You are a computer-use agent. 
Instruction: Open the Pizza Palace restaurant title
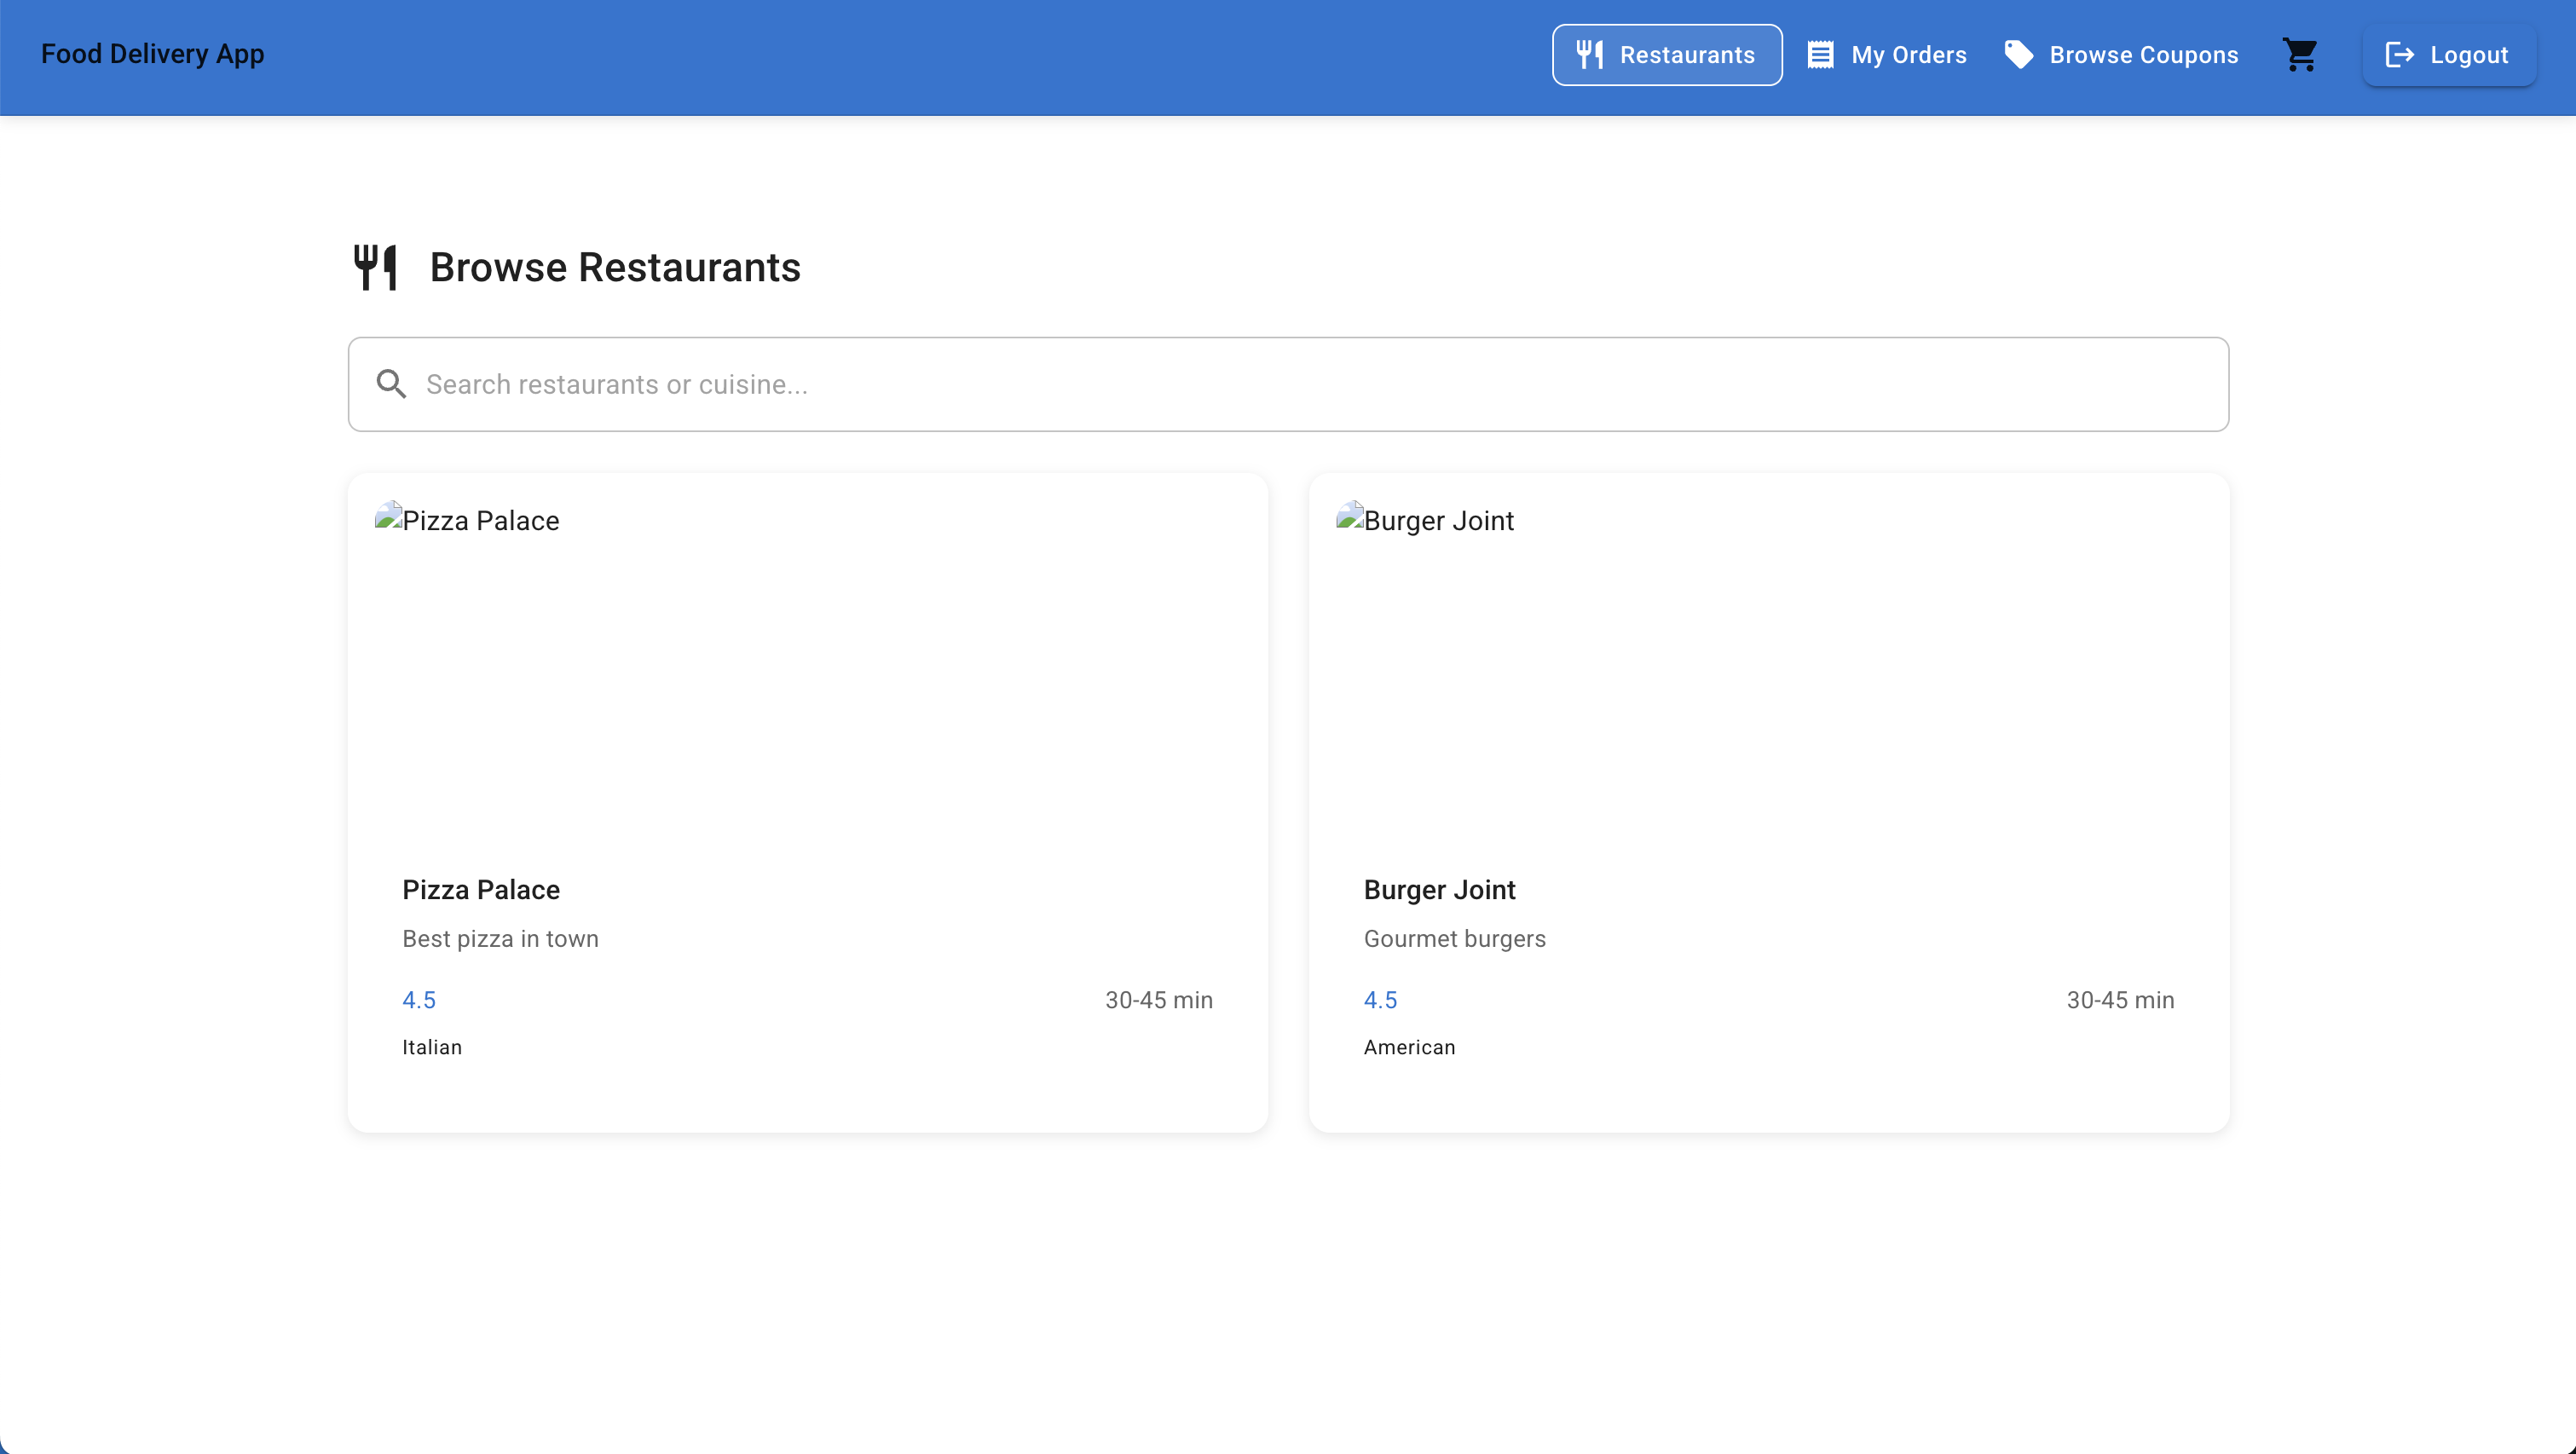(x=480, y=890)
